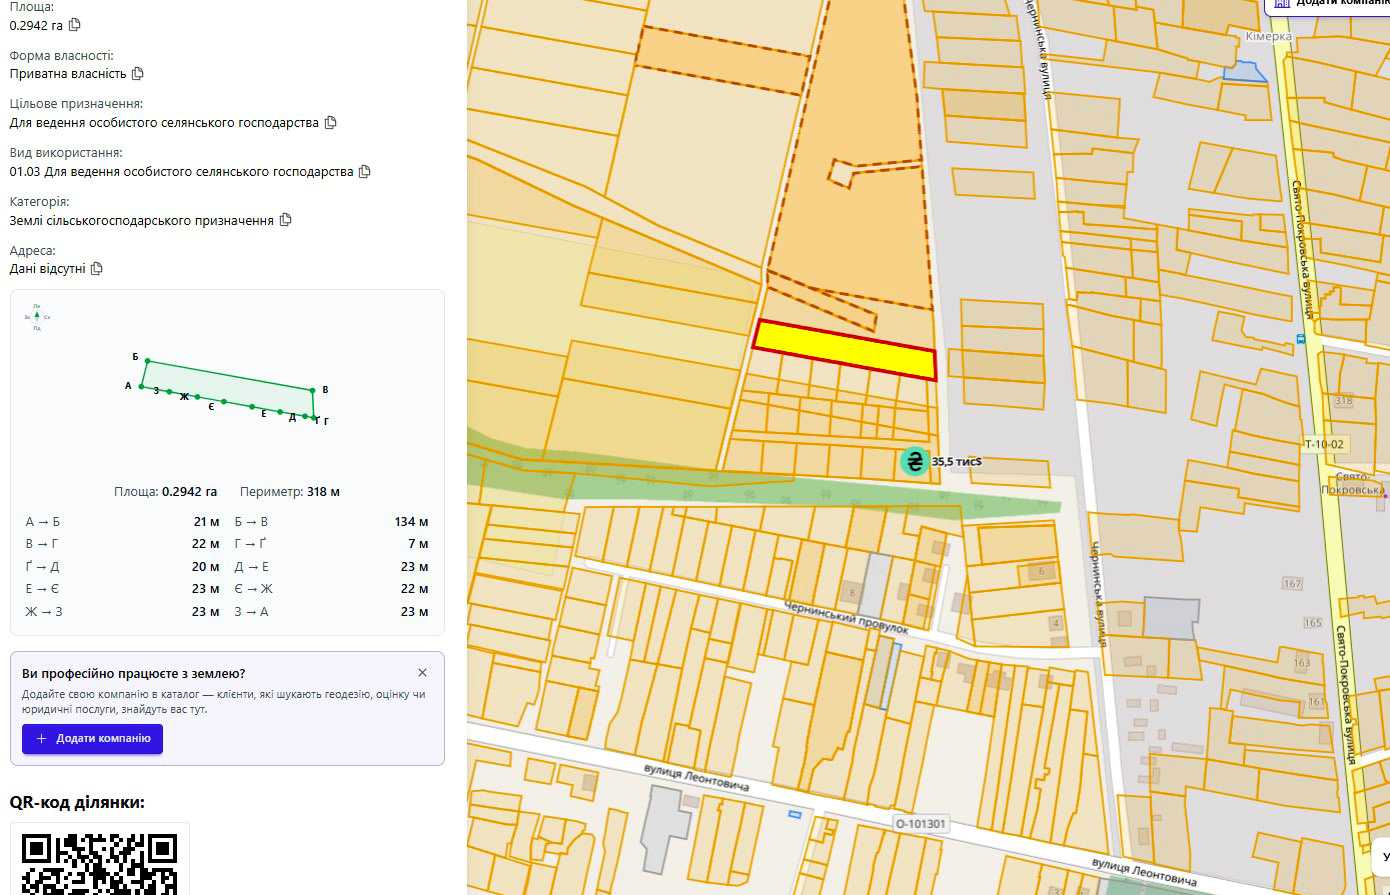The height and width of the screenshot is (895, 1390).
Task: Click building number 167 on map
Action: [x=1292, y=583]
